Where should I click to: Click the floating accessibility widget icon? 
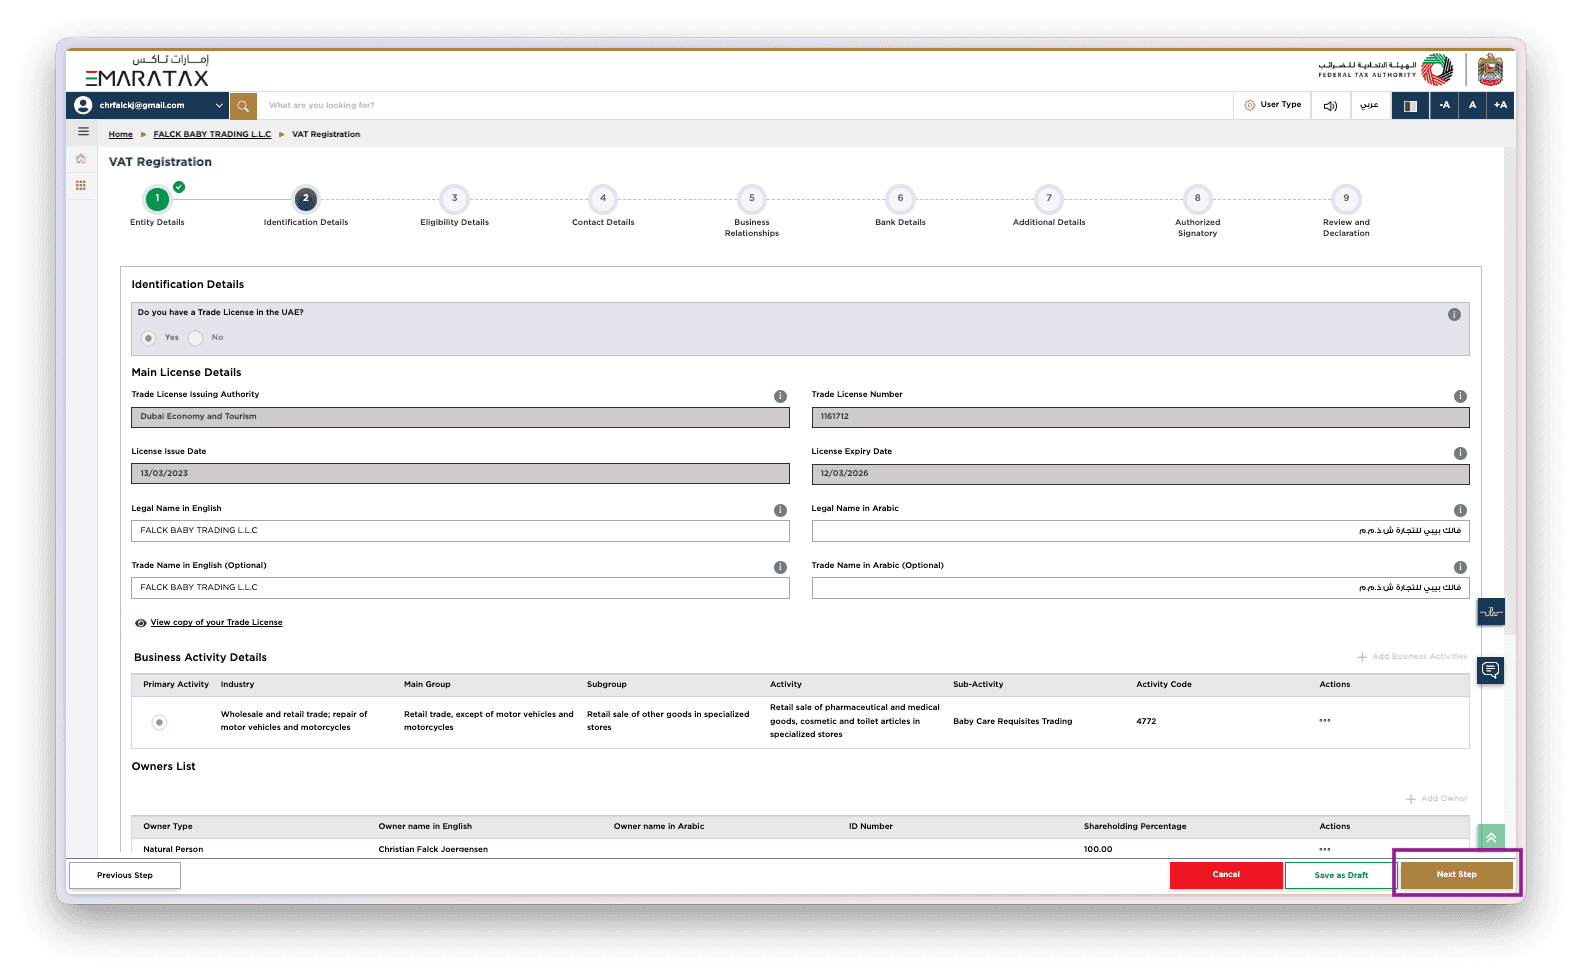pyautogui.click(x=1491, y=612)
